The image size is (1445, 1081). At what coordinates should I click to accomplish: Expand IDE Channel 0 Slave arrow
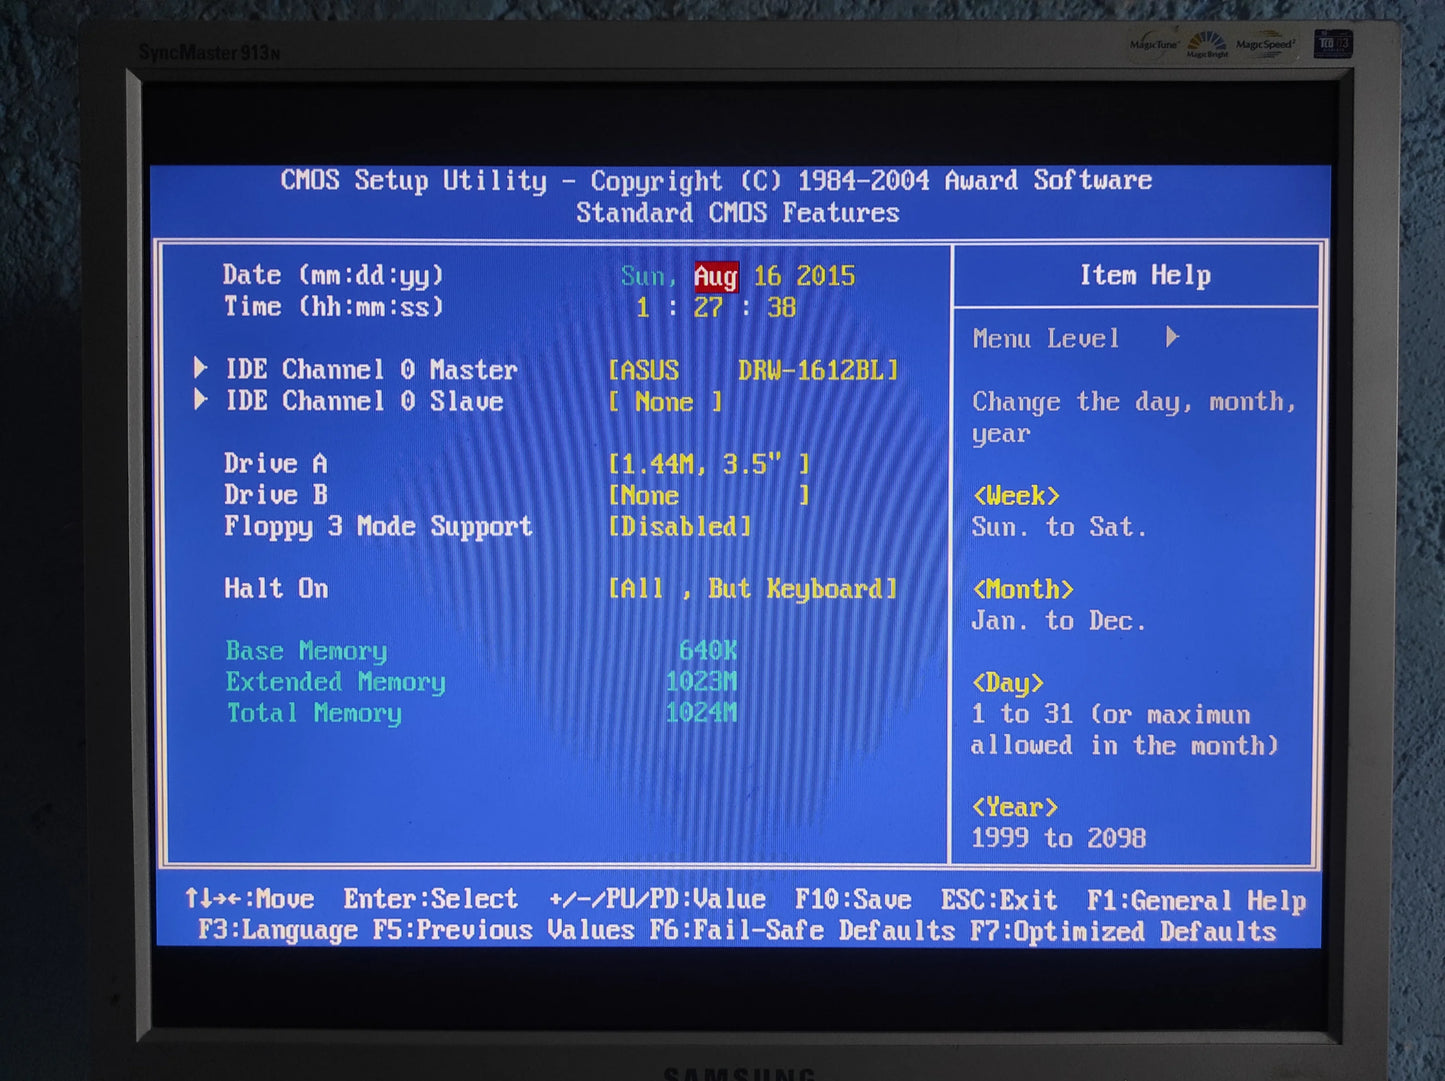200,400
